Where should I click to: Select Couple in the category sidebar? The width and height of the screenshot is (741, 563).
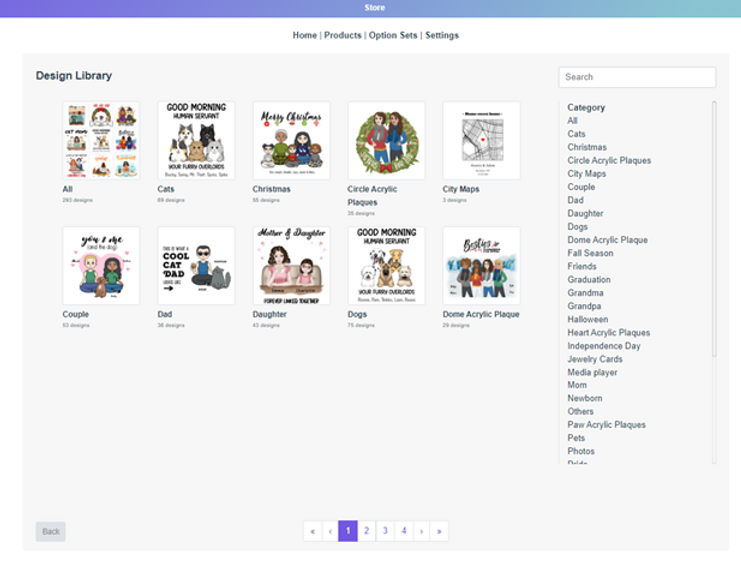pyautogui.click(x=581, y=187)
